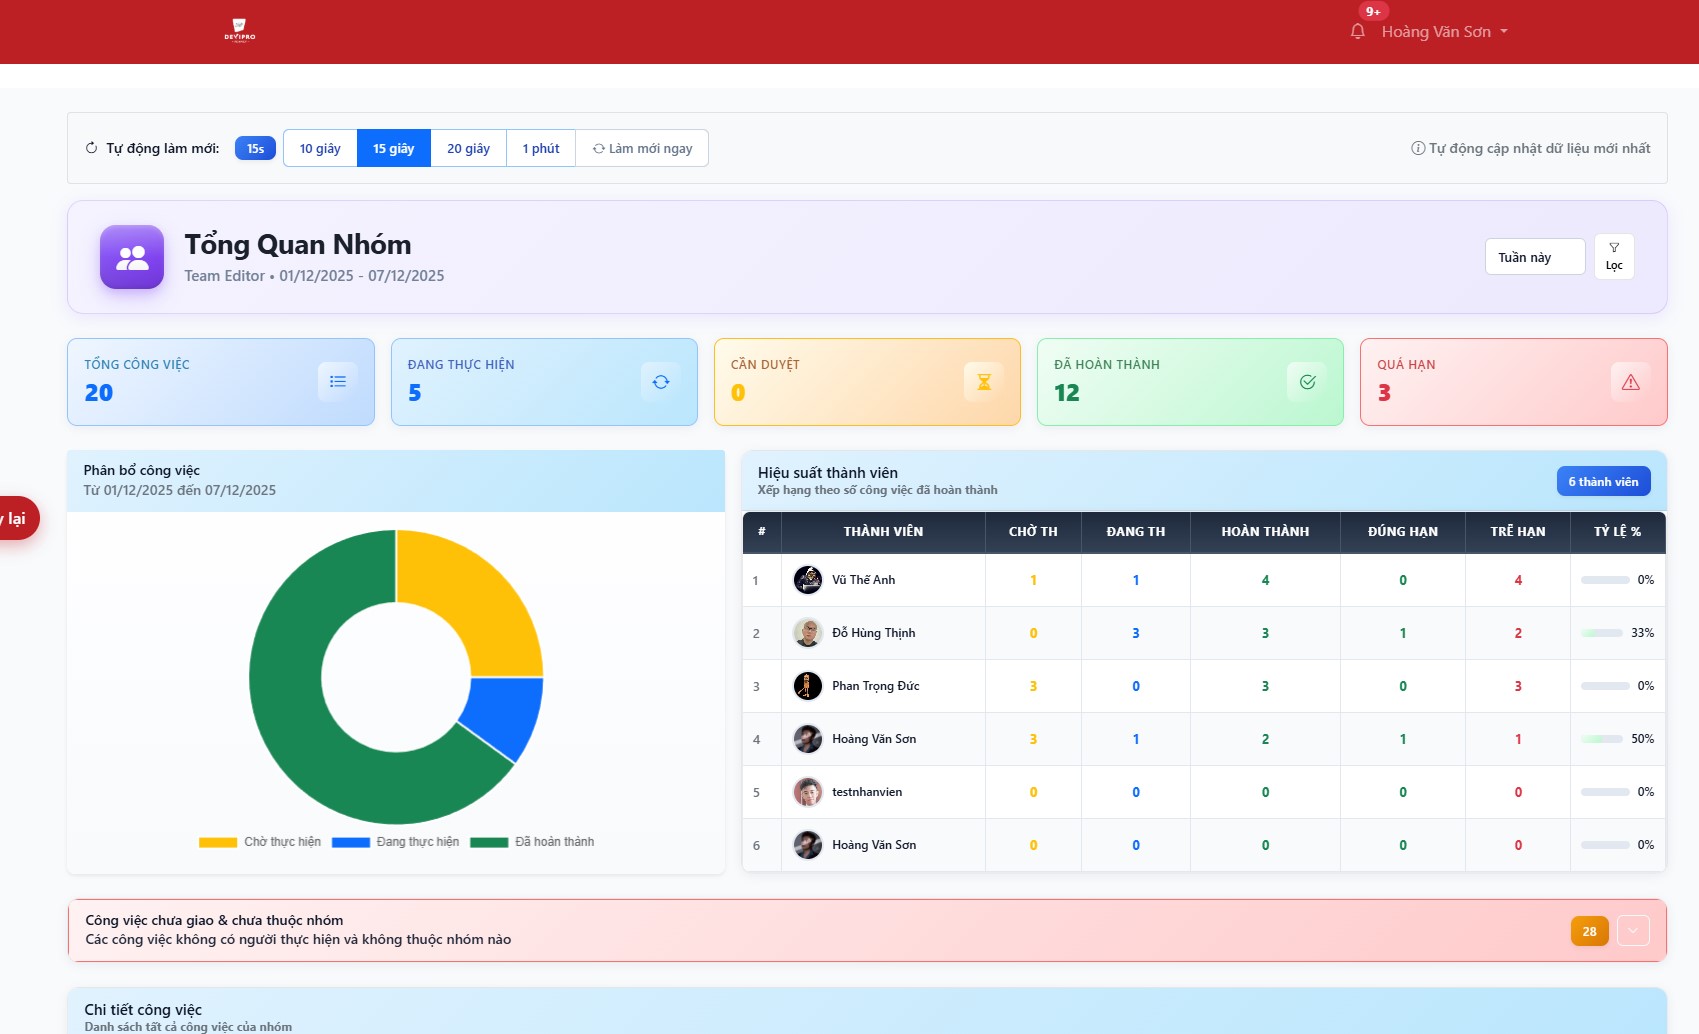The width and height of the screenshot is (1699, 1034).
Task: Click the warning icon on Quá Hạn card
Action: coord(1630,381)
